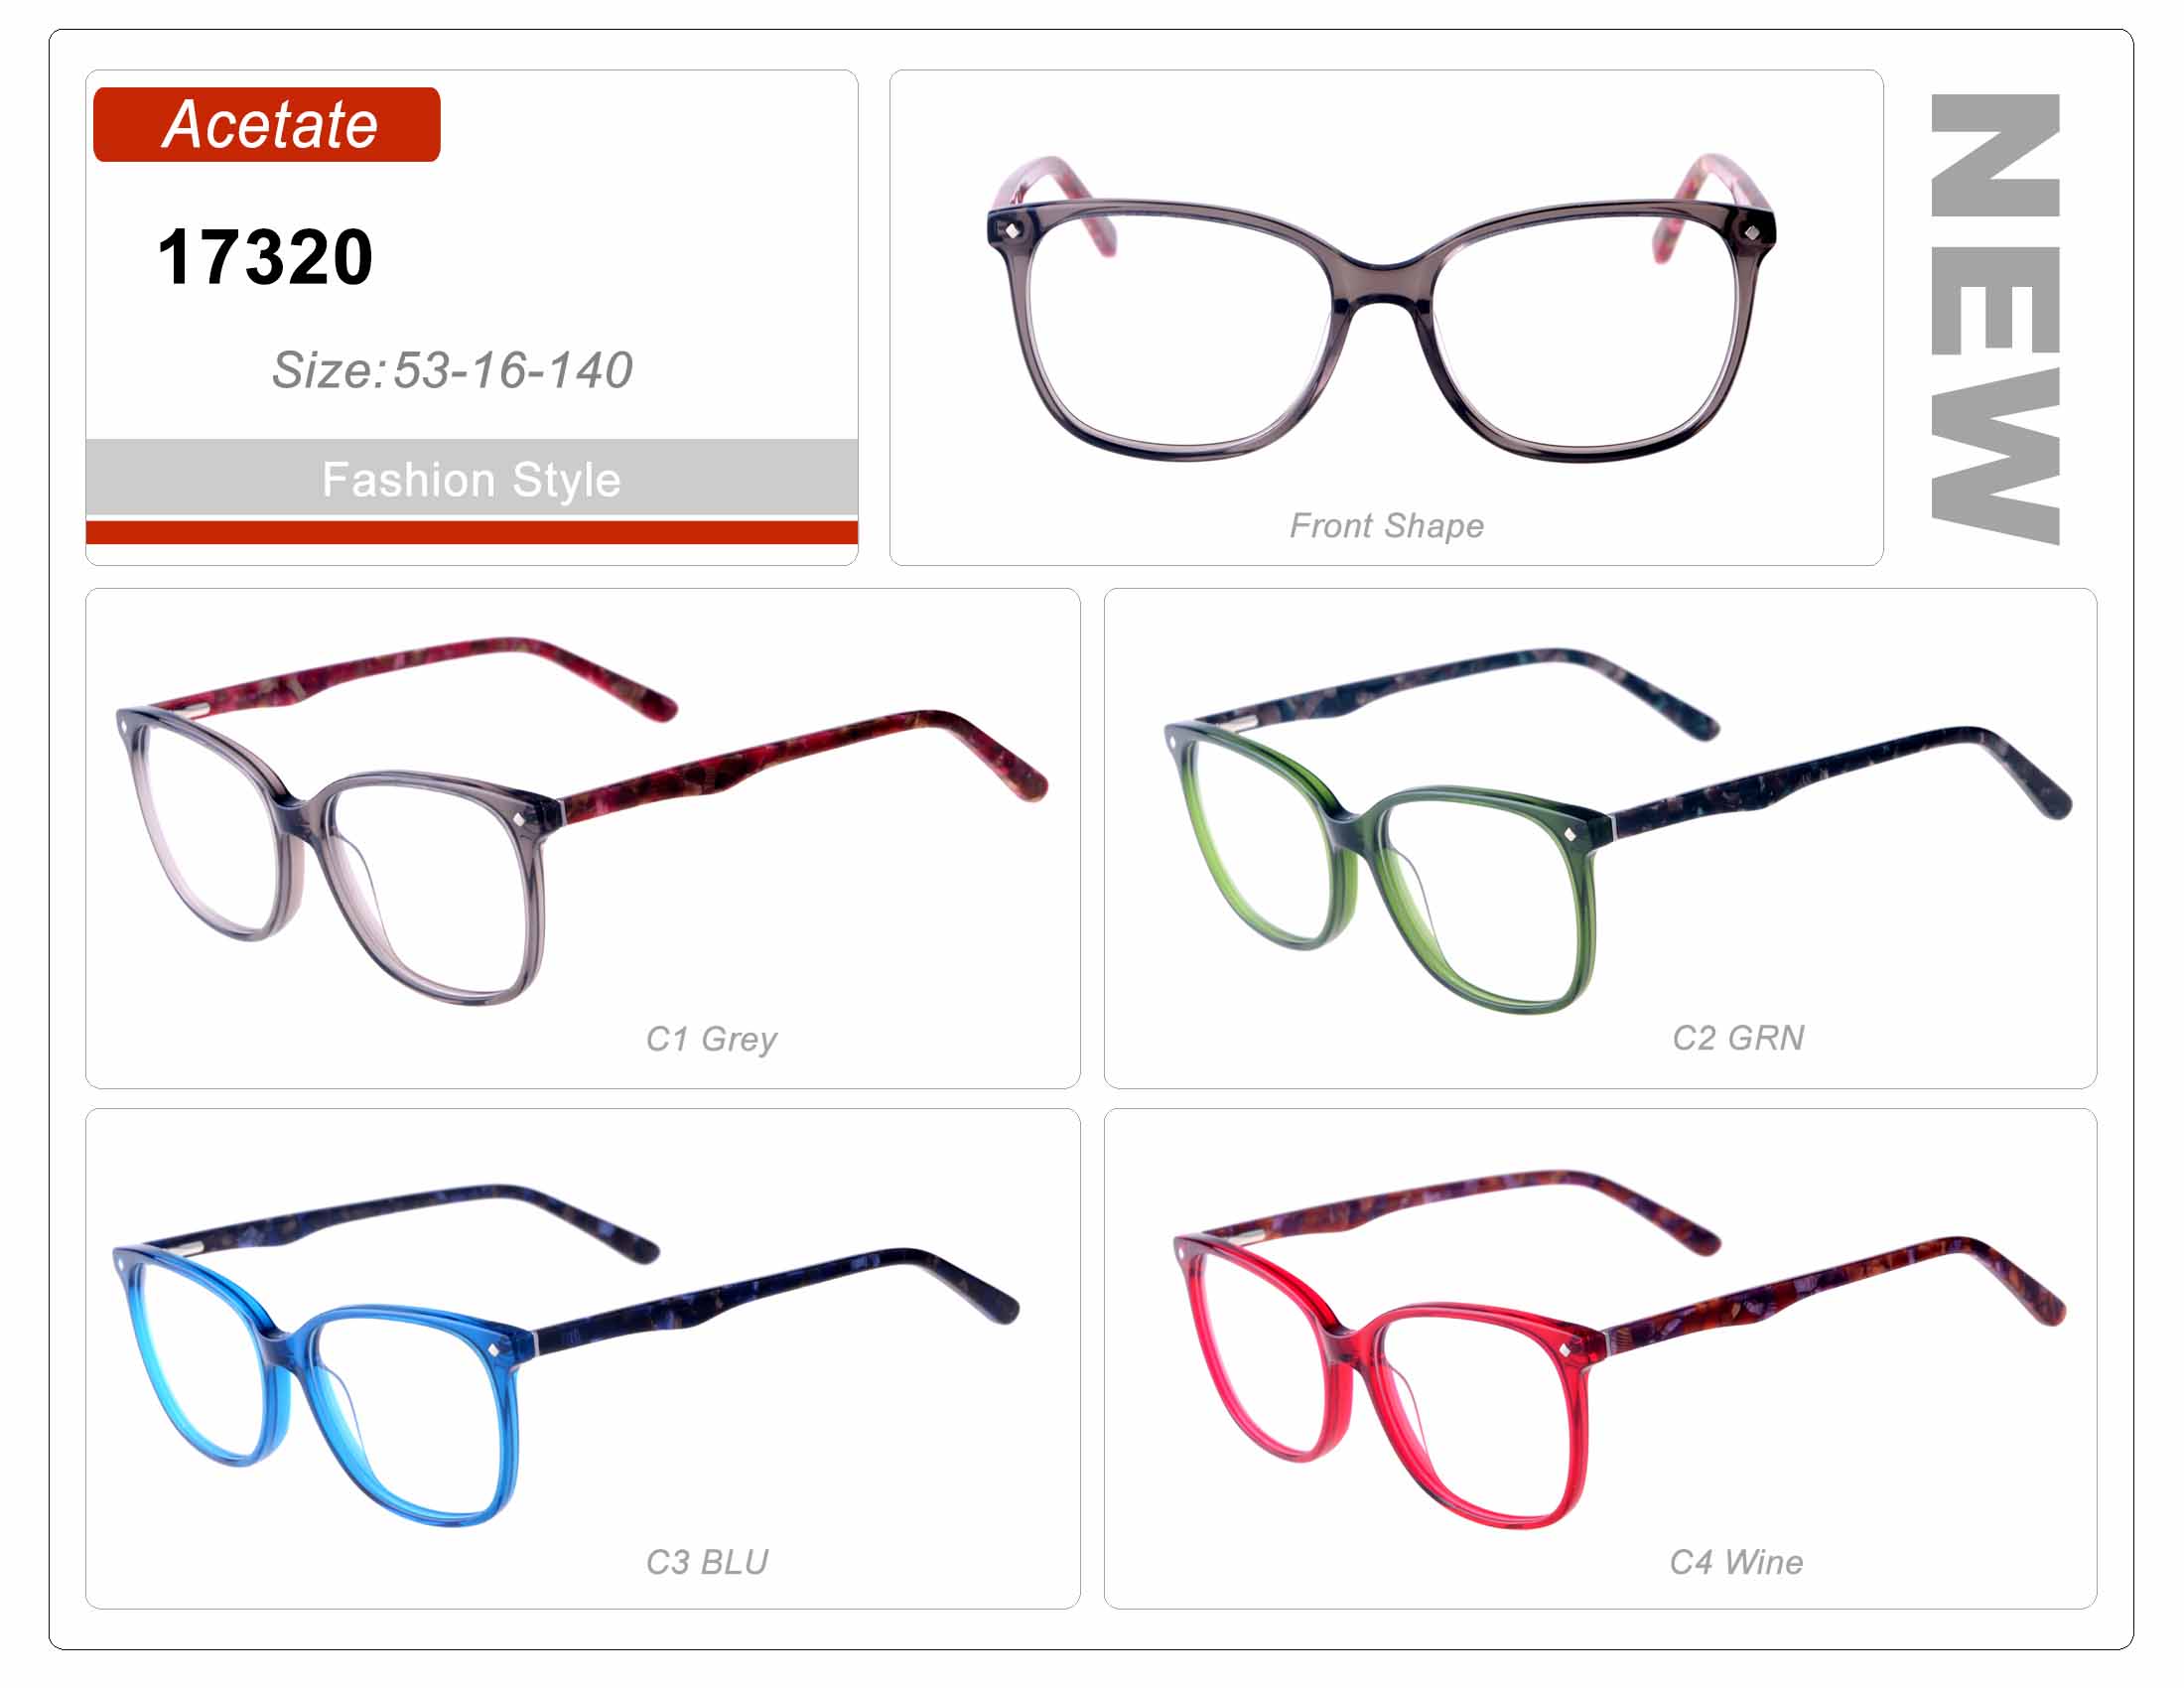The height and width of the screenshot is (1688, 2184).
Task: Click the Front Shape caption
Action: tap(1386, 526)
